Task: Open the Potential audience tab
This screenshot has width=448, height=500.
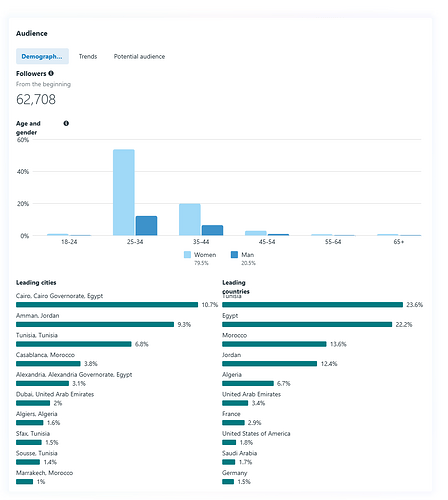Action: coord(139,56)
